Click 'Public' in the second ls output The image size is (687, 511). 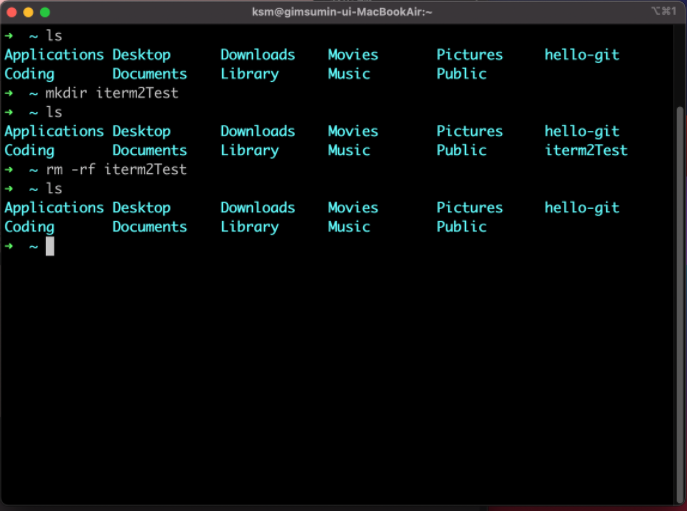tap(461, 151)
